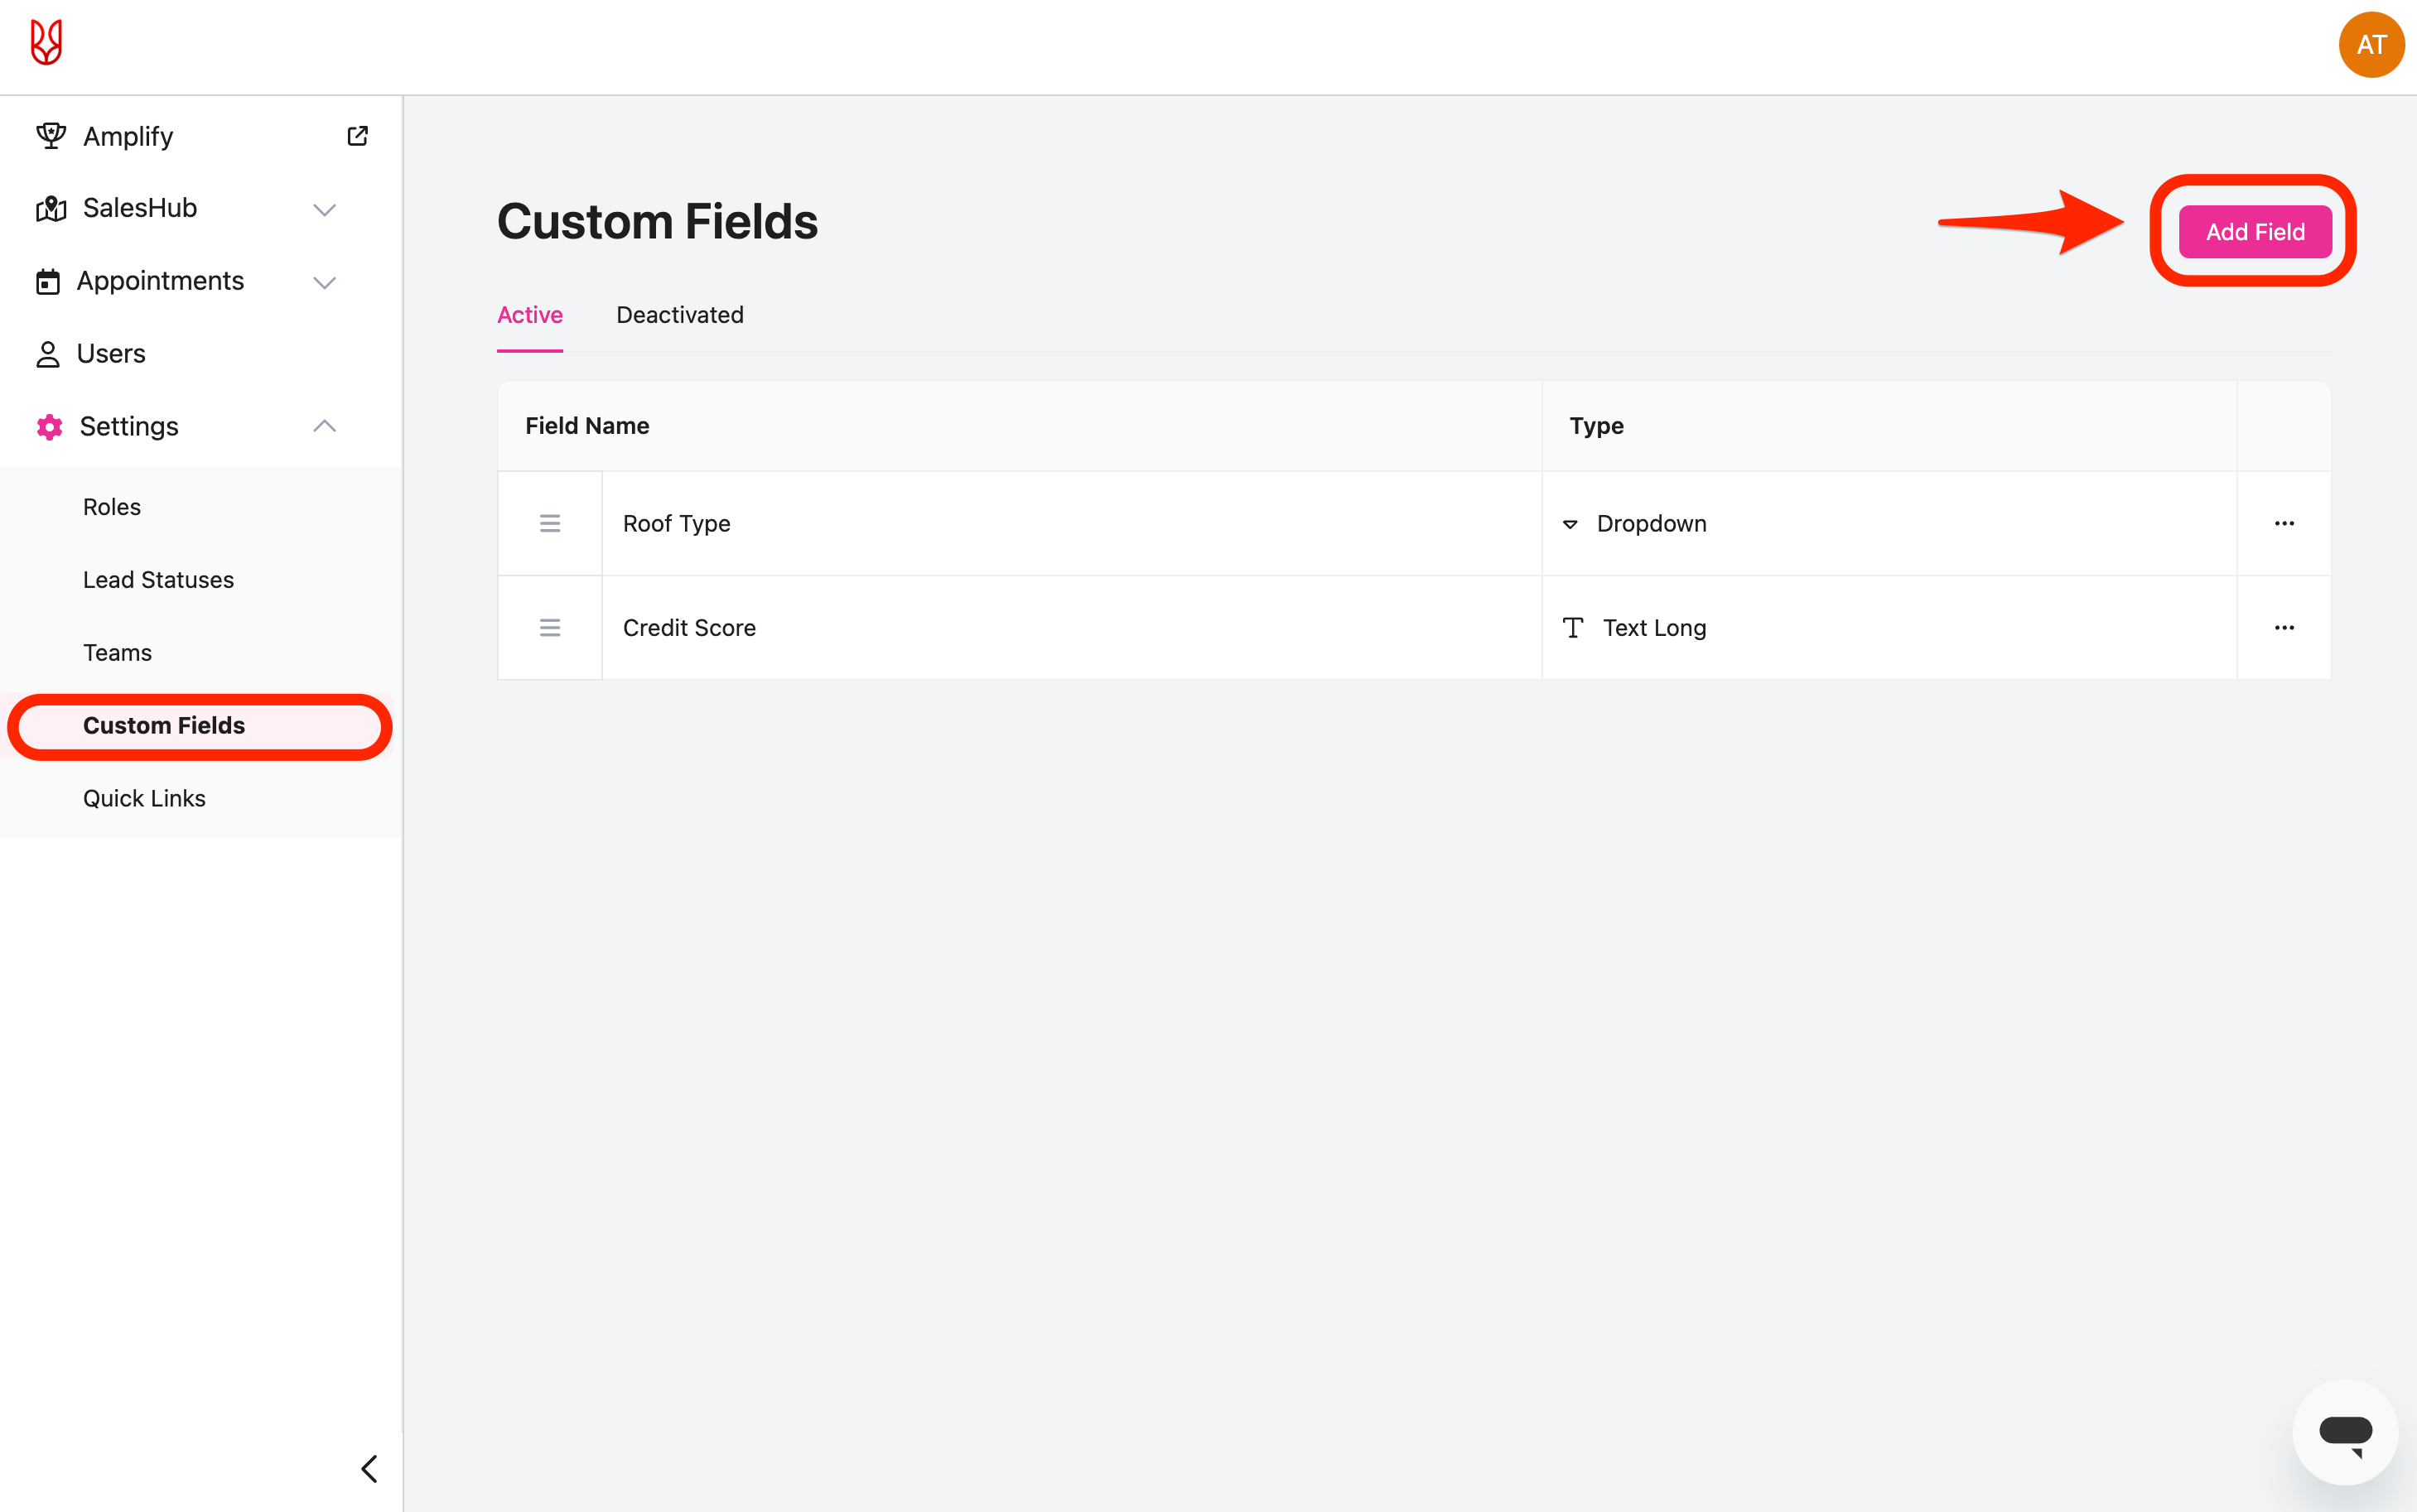The width and height of the screenshot is (2417, 1512).
Task: Expand the Appointments menu chevron
Action: (x=324, y=282)
